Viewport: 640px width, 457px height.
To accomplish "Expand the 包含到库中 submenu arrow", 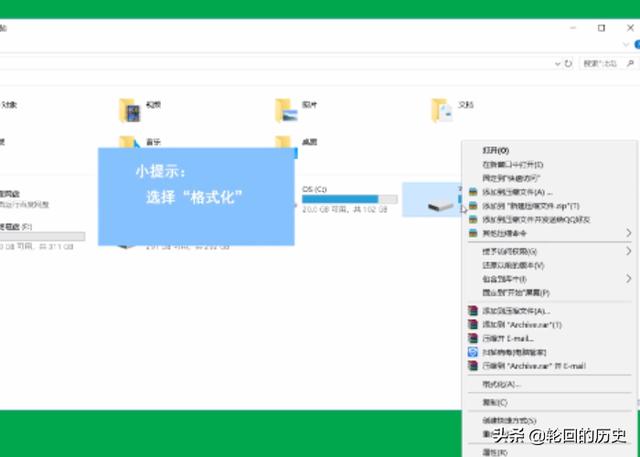I will pyautogui.click(x=629, y=279).
